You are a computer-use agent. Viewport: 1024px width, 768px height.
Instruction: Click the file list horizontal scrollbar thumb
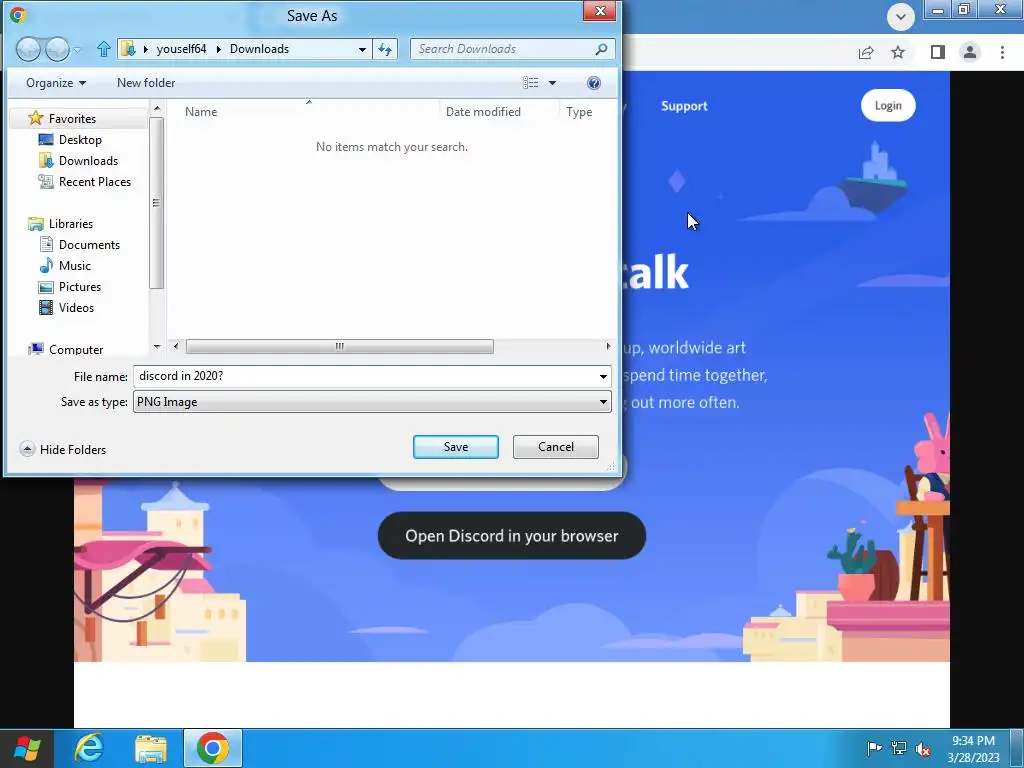(x=340, y=346)
